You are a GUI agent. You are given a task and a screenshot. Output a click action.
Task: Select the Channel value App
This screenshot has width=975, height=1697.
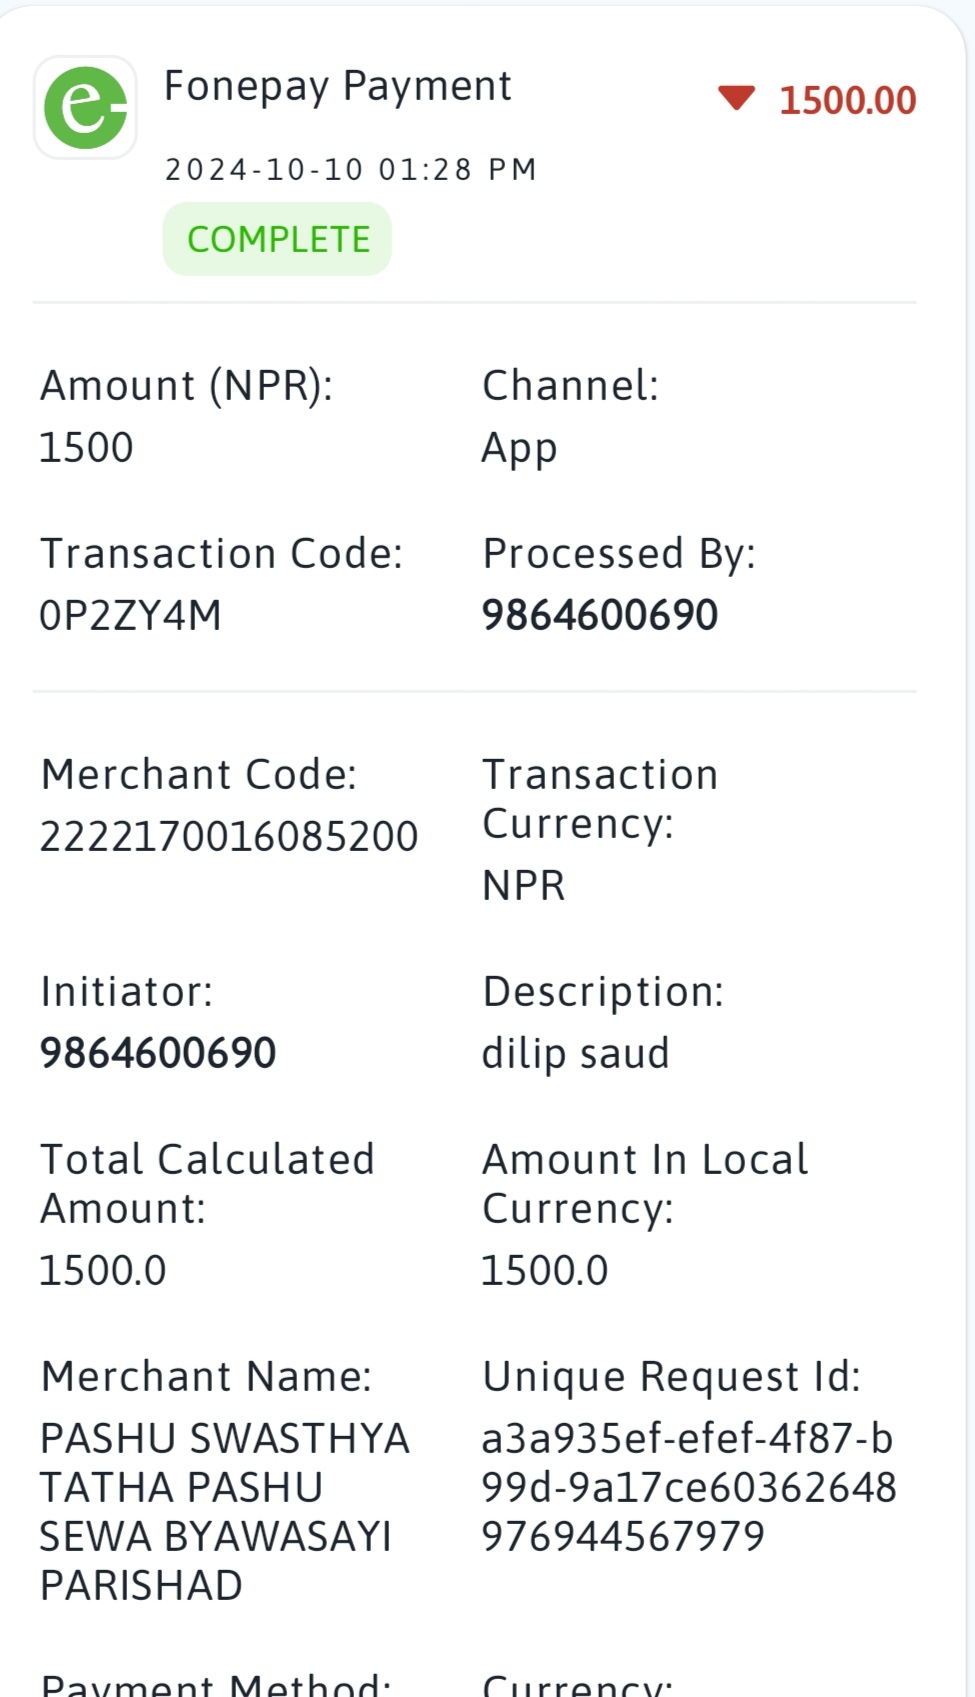pyautogui.click(x=519, y=449)
